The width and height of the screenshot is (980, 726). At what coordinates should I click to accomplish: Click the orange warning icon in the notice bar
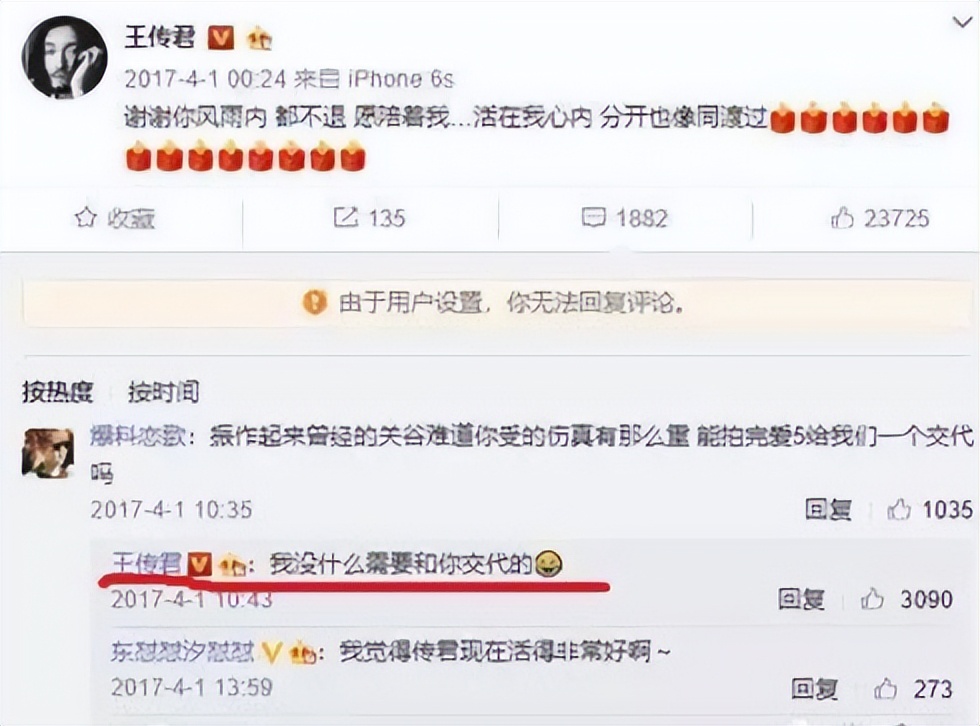[x=314, y=303]
